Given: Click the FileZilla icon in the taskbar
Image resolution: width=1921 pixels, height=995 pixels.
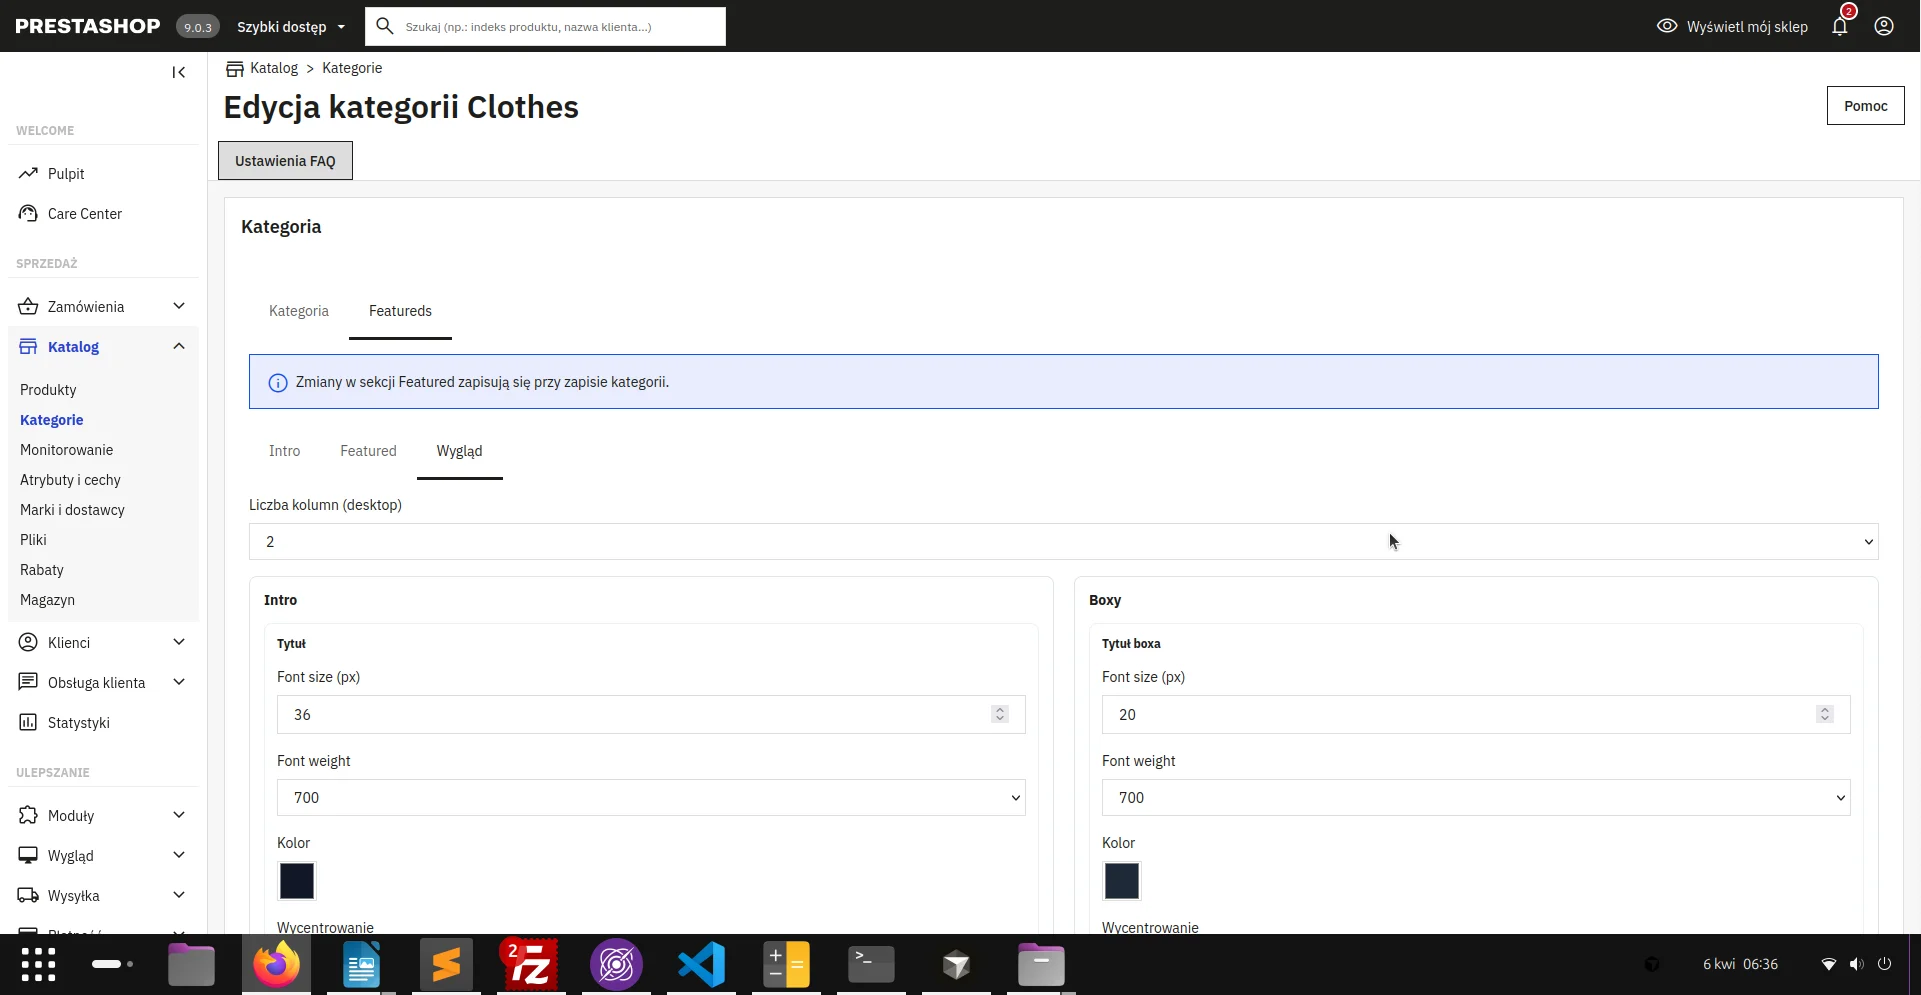Looking at the screenshot, I should click(531, 965).
